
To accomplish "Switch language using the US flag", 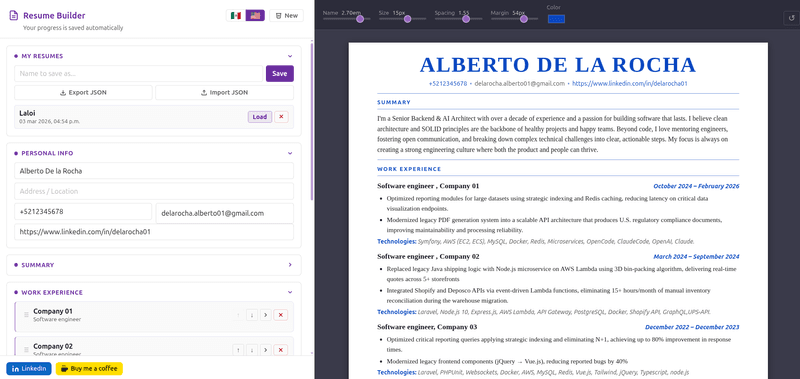I will 255,16.
